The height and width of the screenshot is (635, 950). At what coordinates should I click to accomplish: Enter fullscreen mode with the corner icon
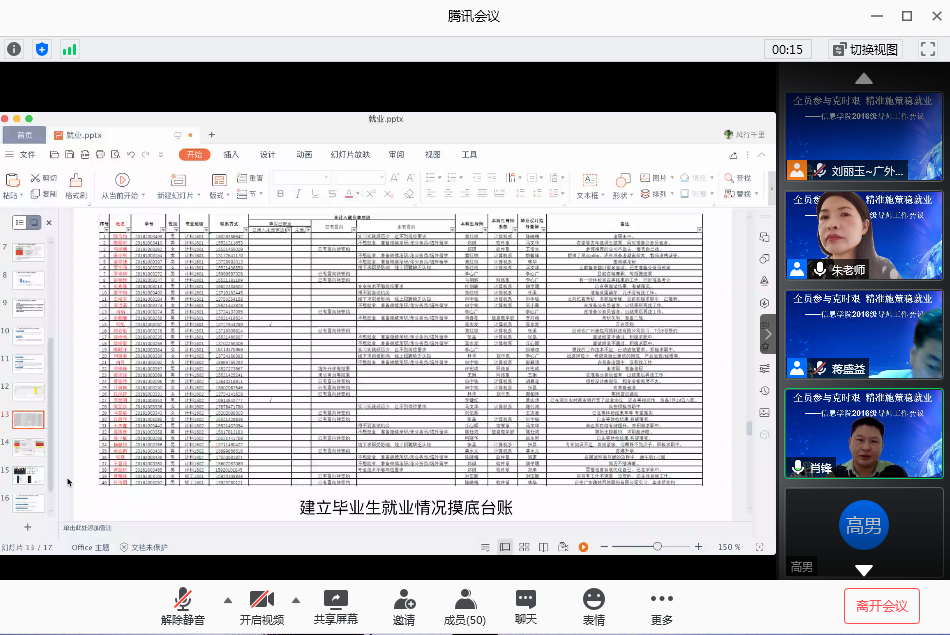point(925,49)
